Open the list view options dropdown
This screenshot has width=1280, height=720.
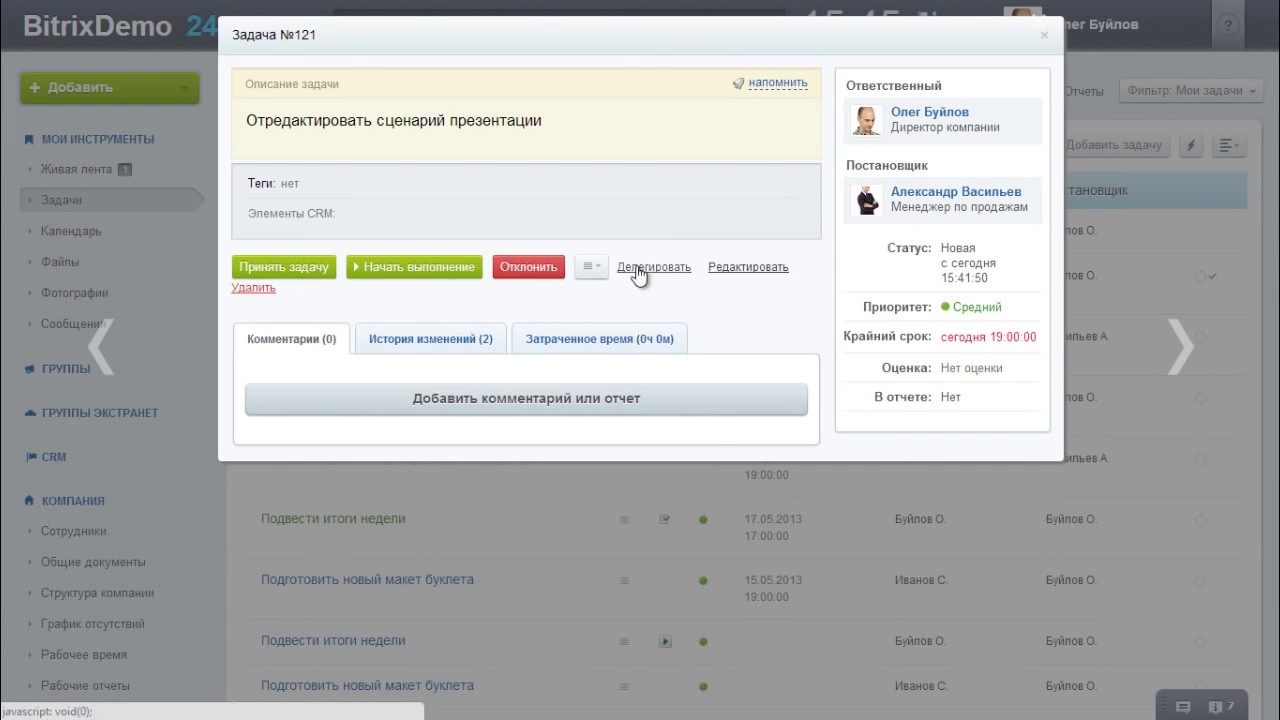point(1228,145)
